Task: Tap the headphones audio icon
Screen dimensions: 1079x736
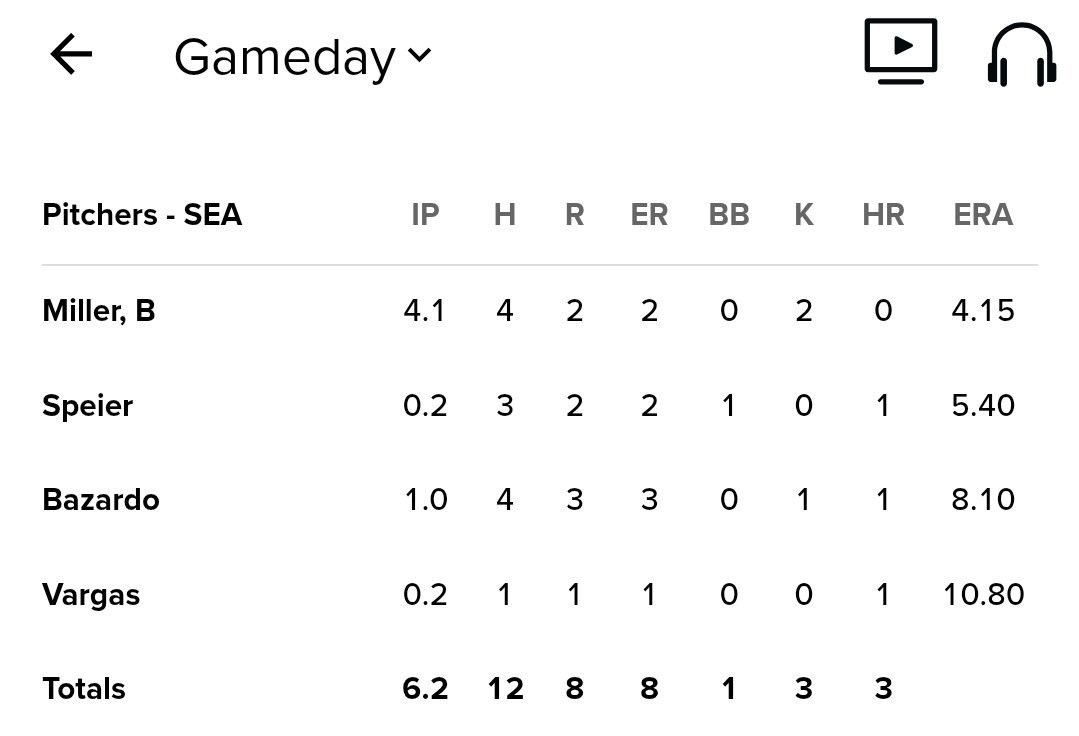Action: point(1021,55)
